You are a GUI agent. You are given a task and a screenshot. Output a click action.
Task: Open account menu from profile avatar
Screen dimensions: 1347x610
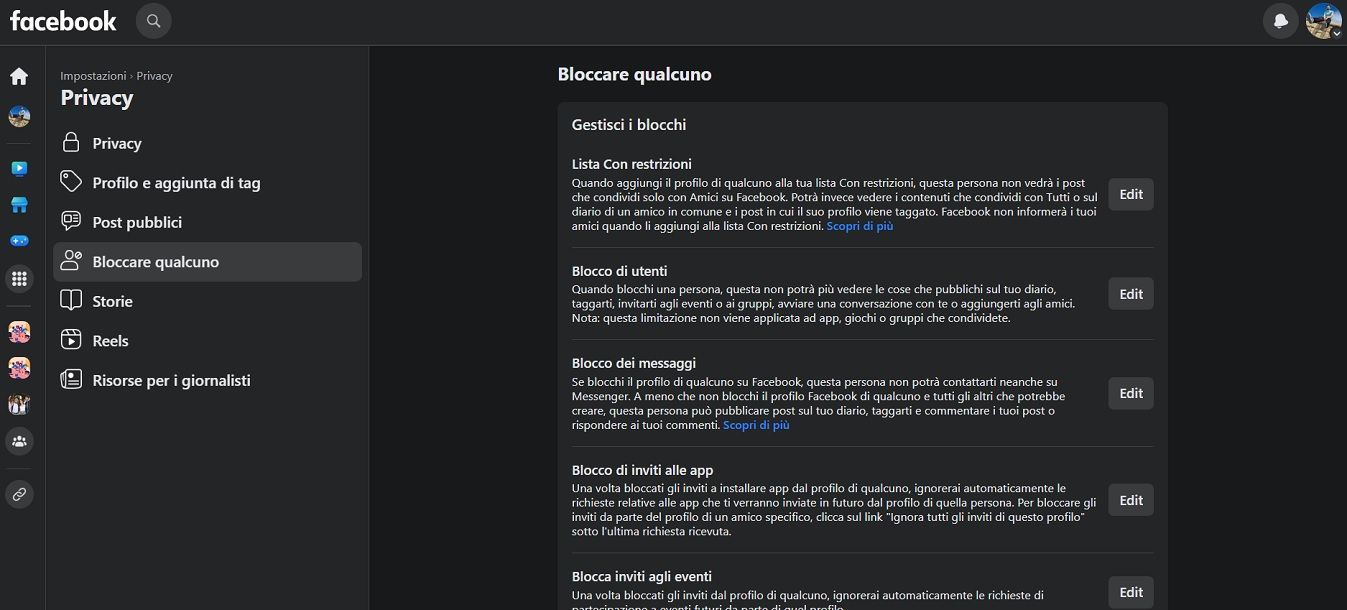pyautogui.click(x=1324, y=20)
